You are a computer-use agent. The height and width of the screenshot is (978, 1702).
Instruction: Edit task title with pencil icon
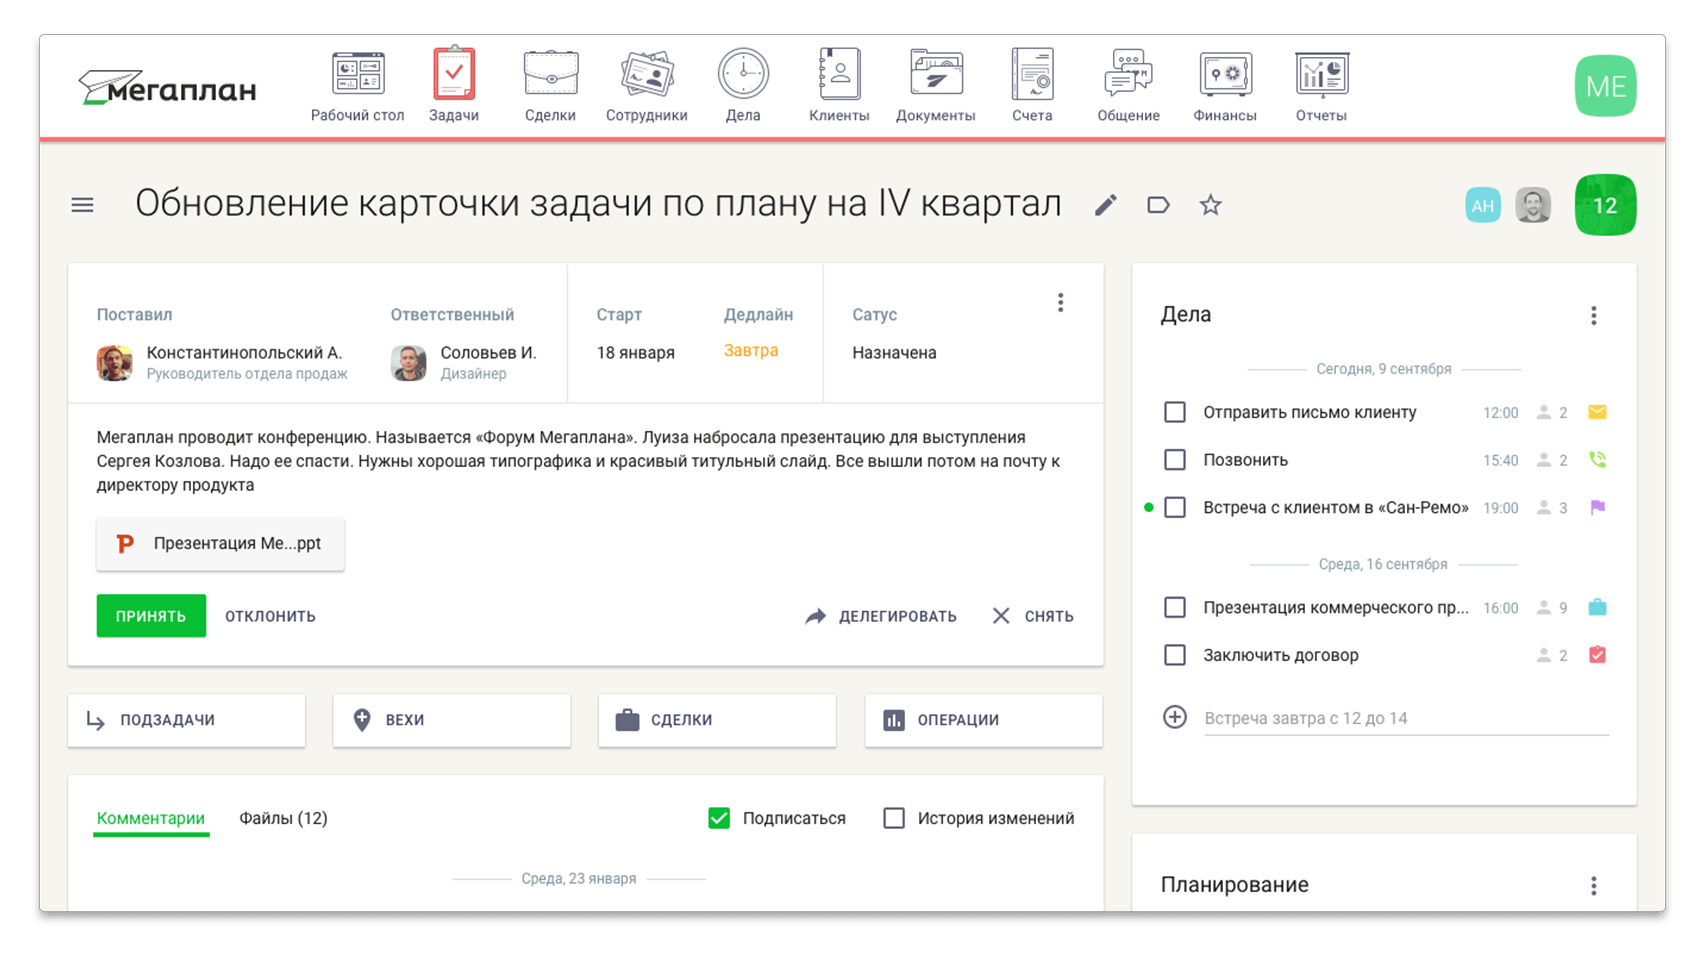(1105, 204)
